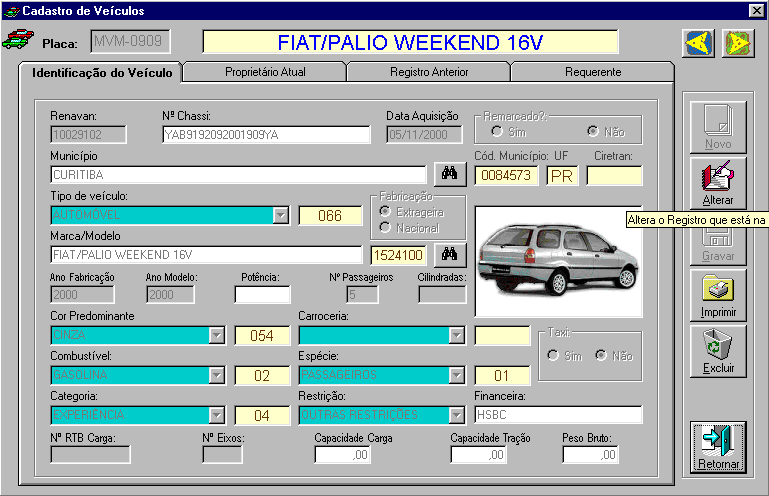This screenshot has width=769, height=496.
Task: Click the vehicle type code 066
Action: pos(330,215)
